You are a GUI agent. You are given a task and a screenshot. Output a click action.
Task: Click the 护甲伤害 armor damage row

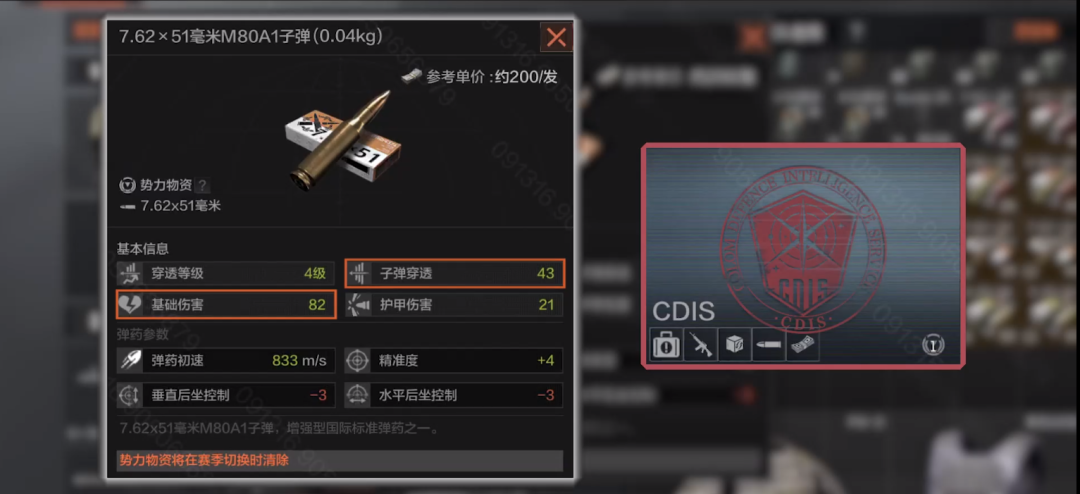(454, 305)
